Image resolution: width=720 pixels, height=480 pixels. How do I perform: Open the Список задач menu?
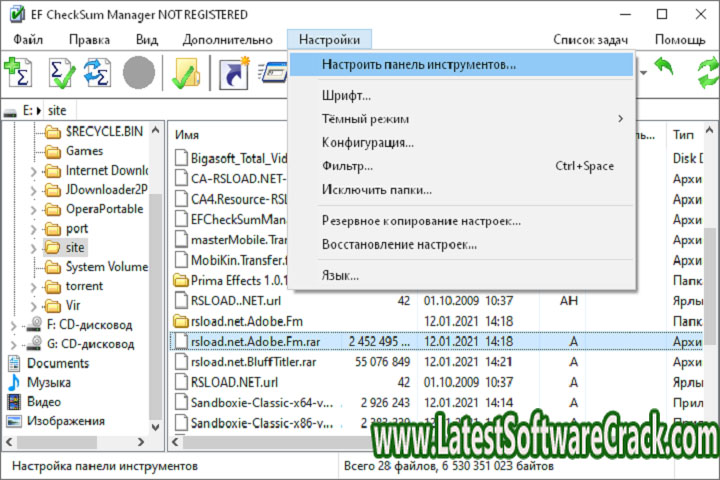pos(591,40)
